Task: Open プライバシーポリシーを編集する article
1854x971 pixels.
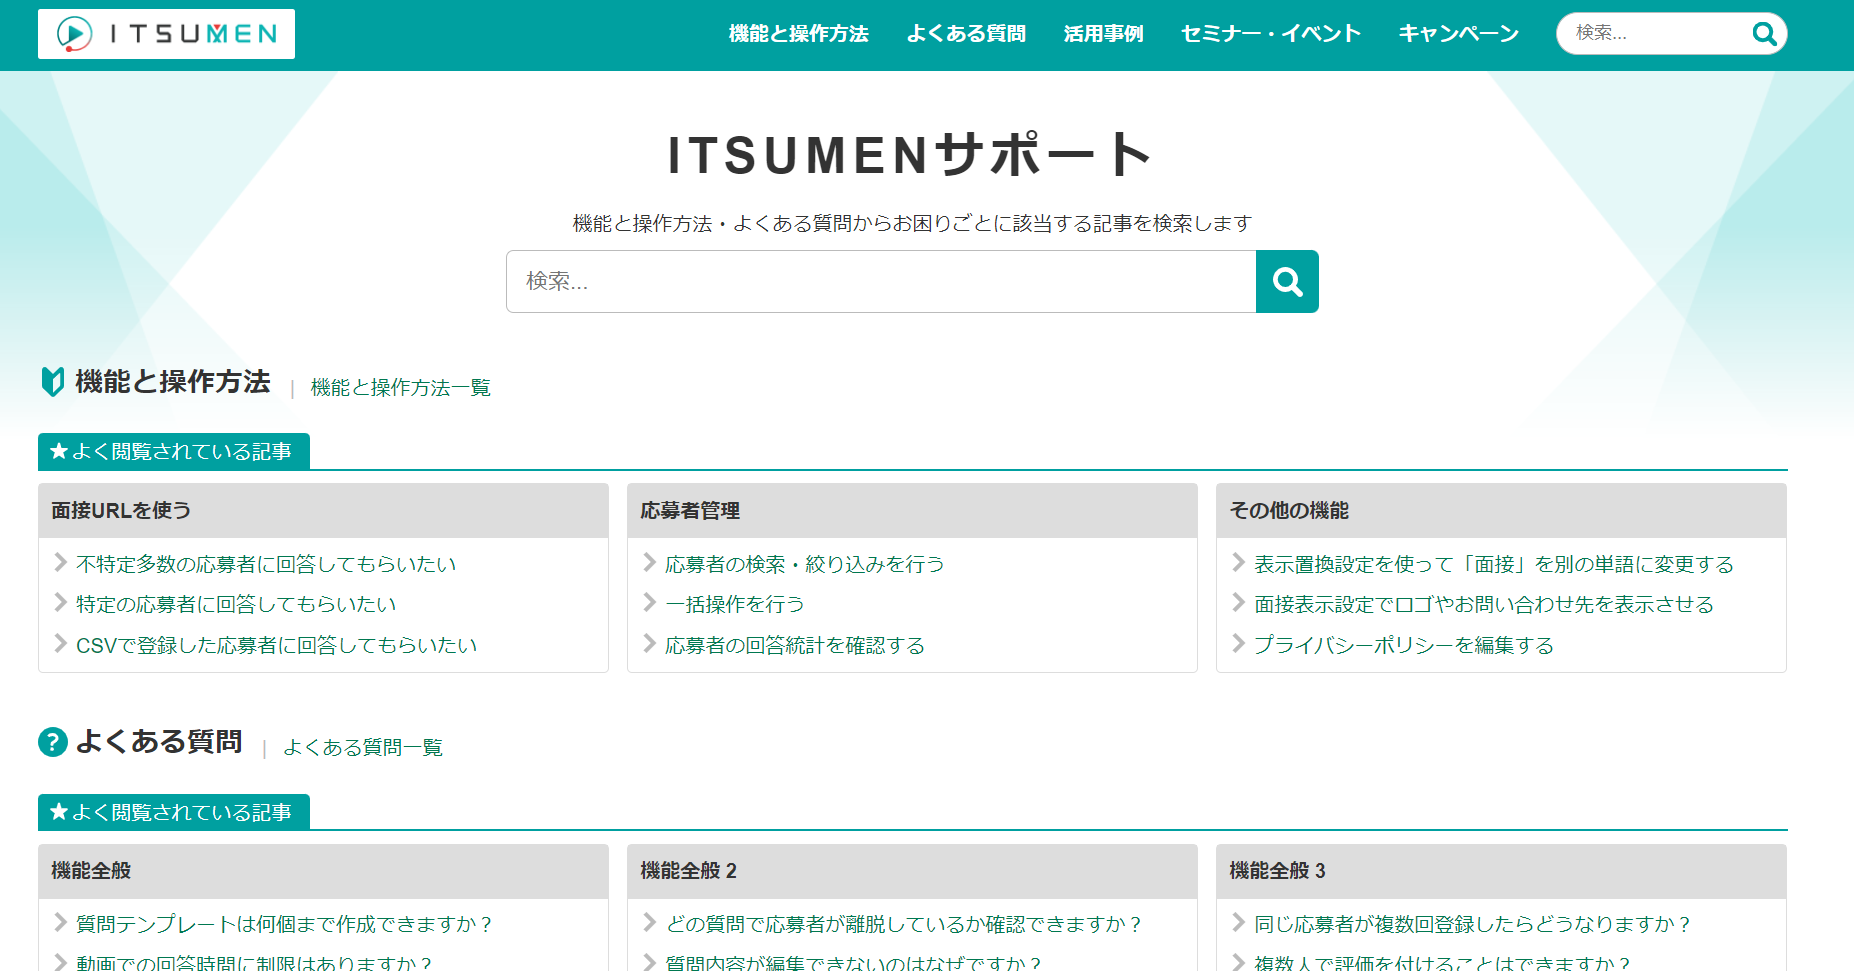Action: point(1404,645)
